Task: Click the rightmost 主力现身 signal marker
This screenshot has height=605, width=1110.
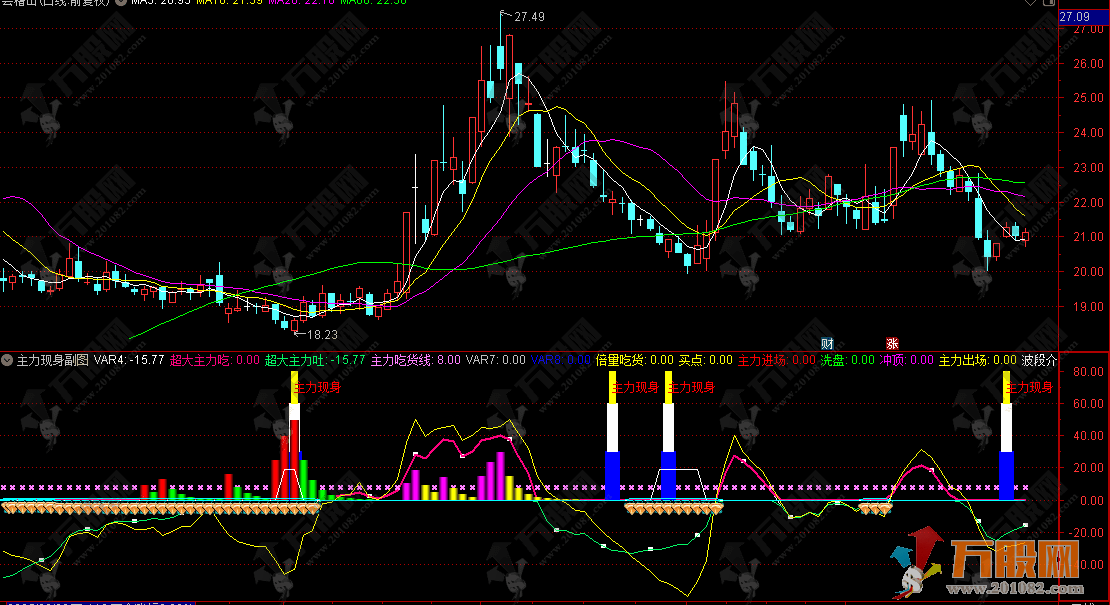Action: point(1029,387)
